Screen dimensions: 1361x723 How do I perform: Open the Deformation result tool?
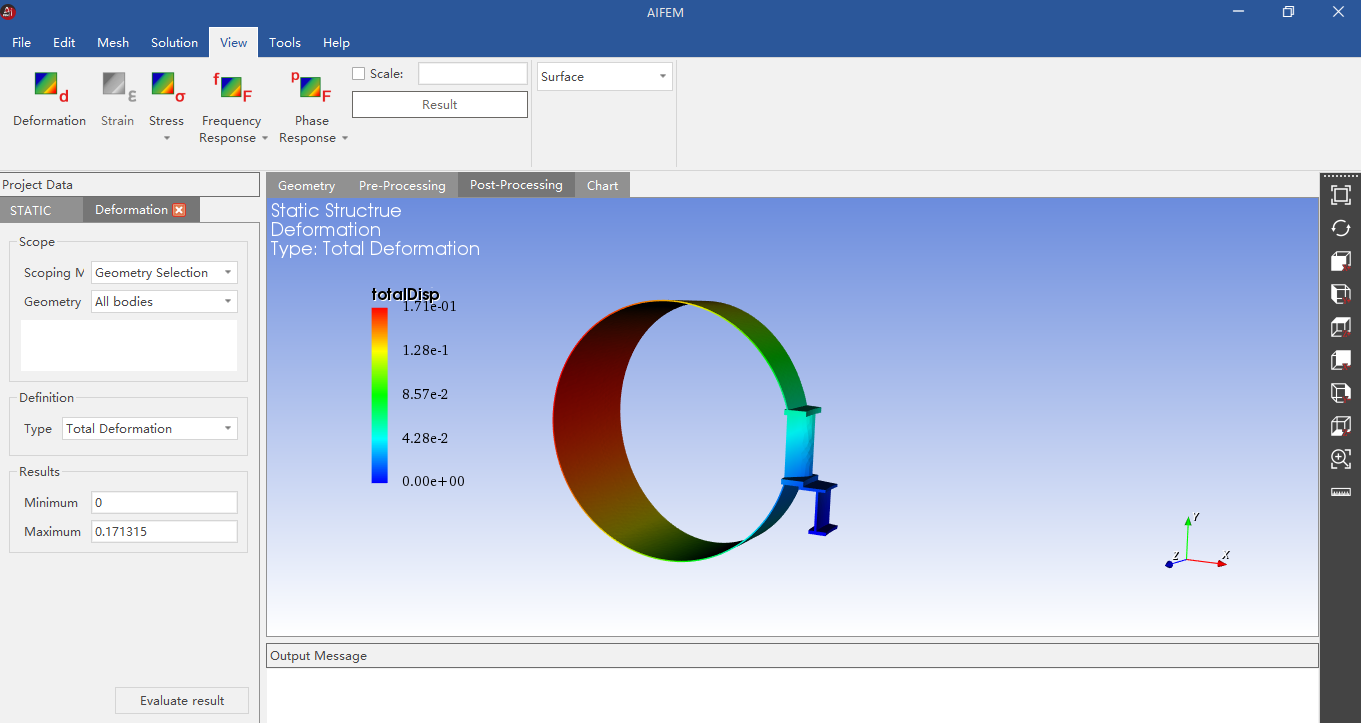coord(50,100)
